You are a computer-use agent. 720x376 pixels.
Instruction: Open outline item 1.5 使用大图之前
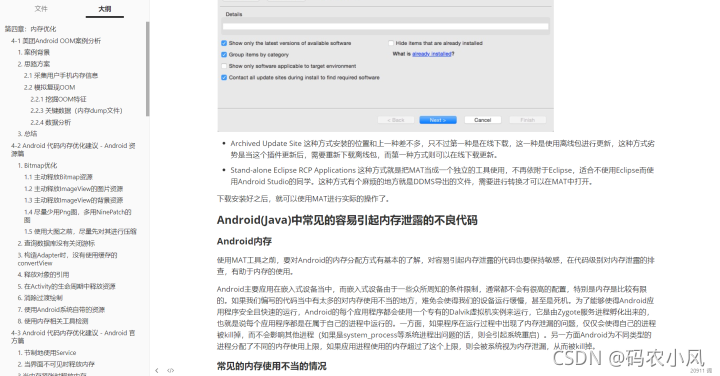(80, 231)
